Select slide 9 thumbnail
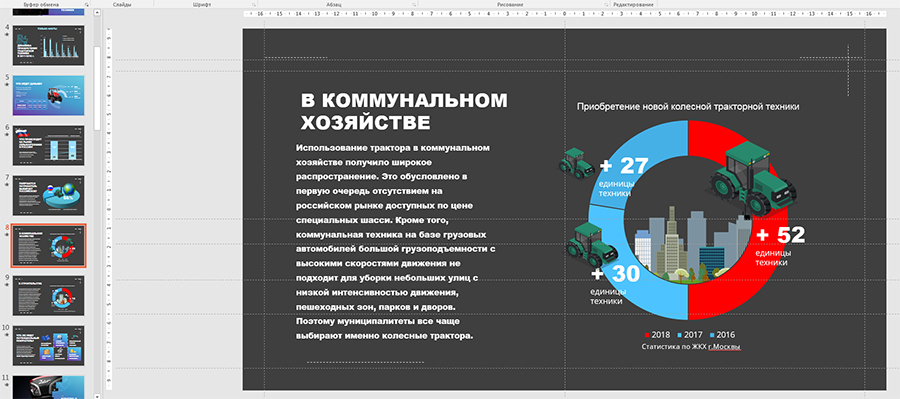 [48, 296]
